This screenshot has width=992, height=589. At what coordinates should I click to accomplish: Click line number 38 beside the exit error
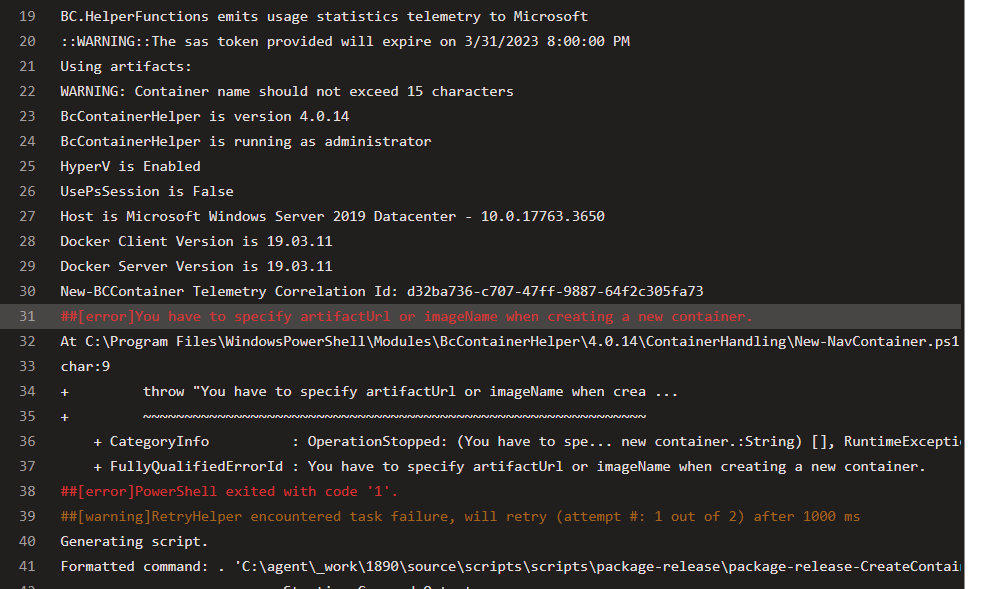point(27,491)
